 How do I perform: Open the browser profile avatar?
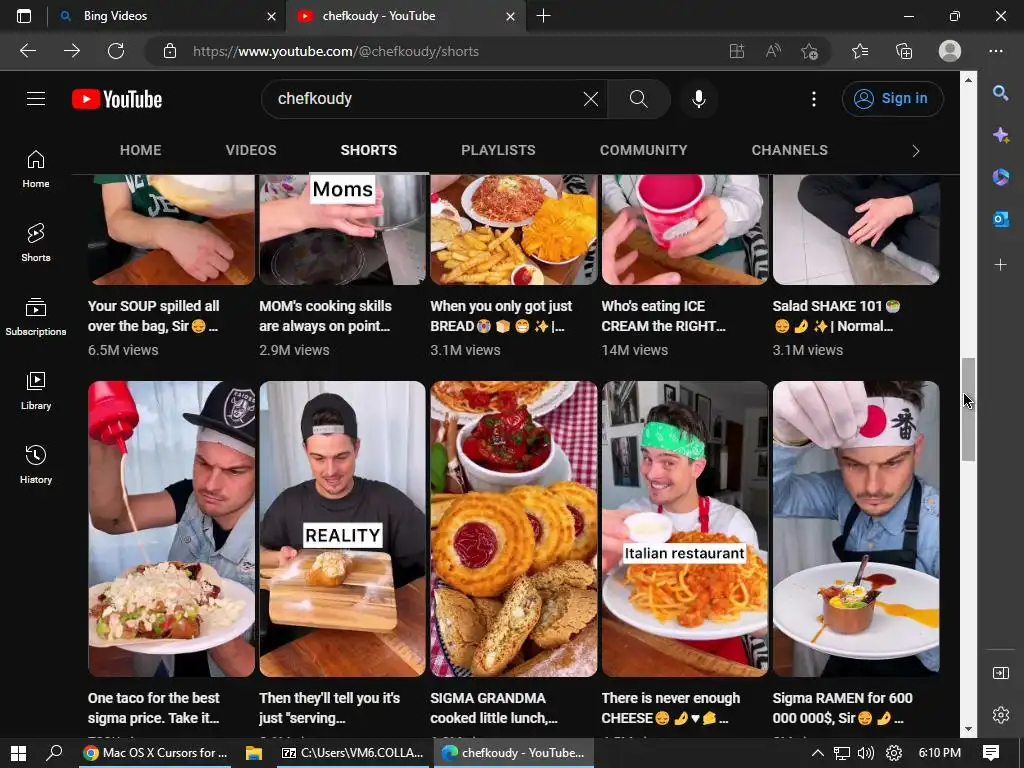(x=950, y=51)
